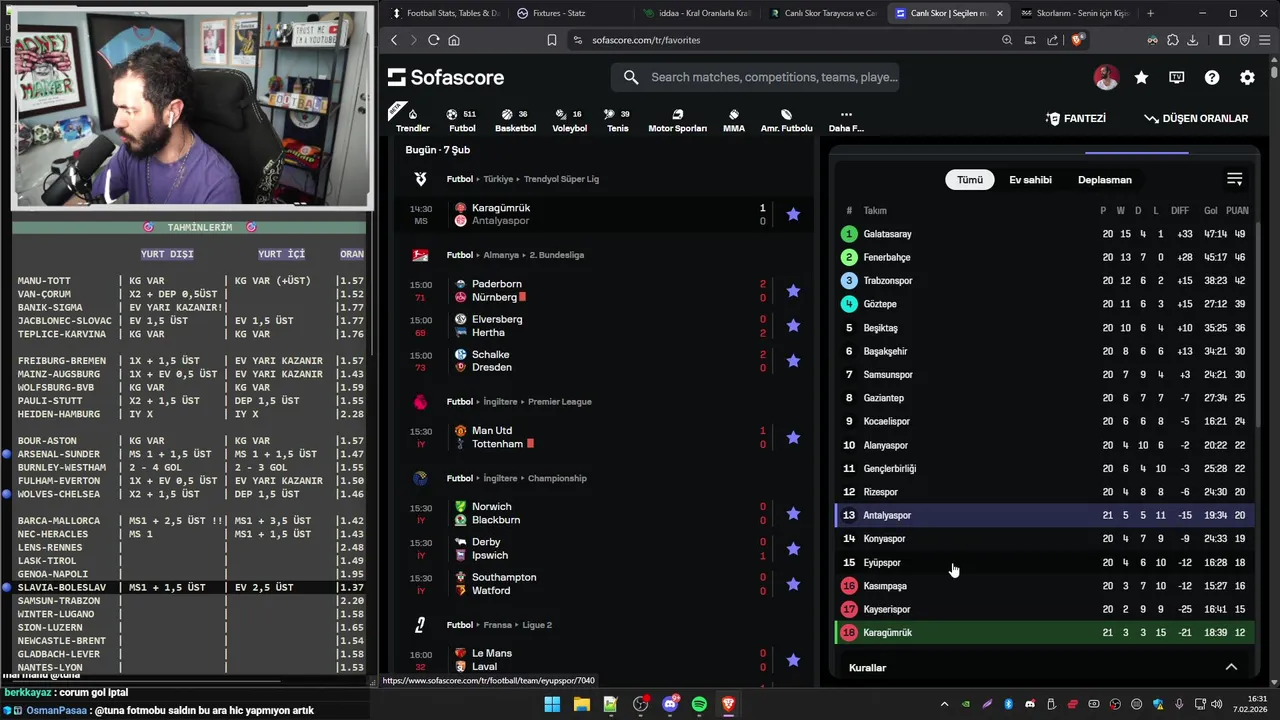Collapse the Kurallar section
1280x720 pixels.
[x=1231, y=667]
